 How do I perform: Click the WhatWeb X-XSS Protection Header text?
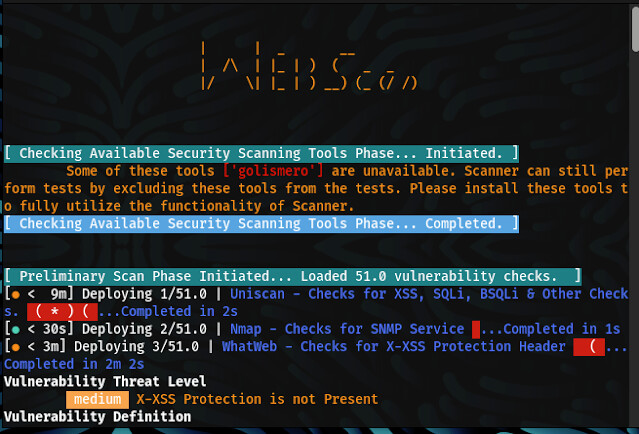coord(394,347)
